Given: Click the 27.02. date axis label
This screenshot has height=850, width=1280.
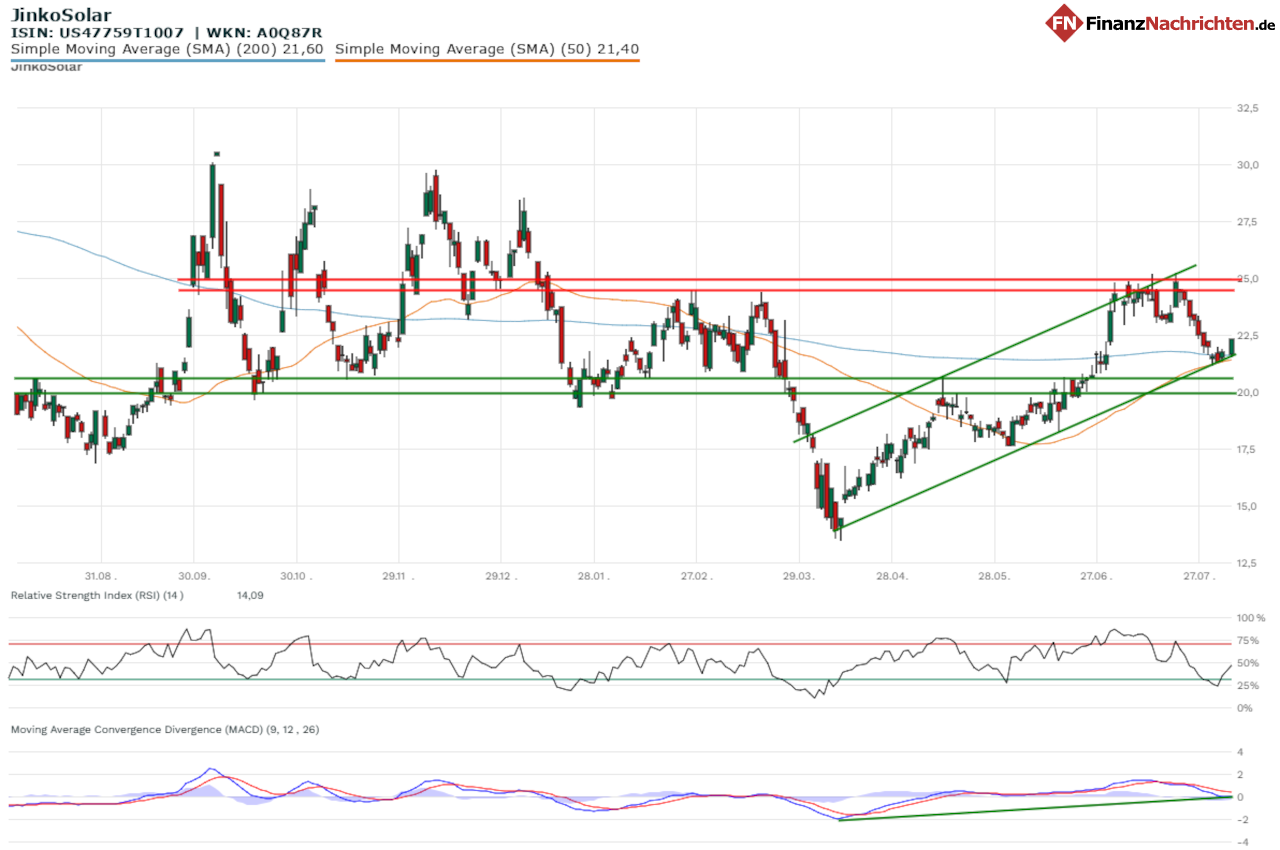Looking at the screenshot, I should point(696,576).
